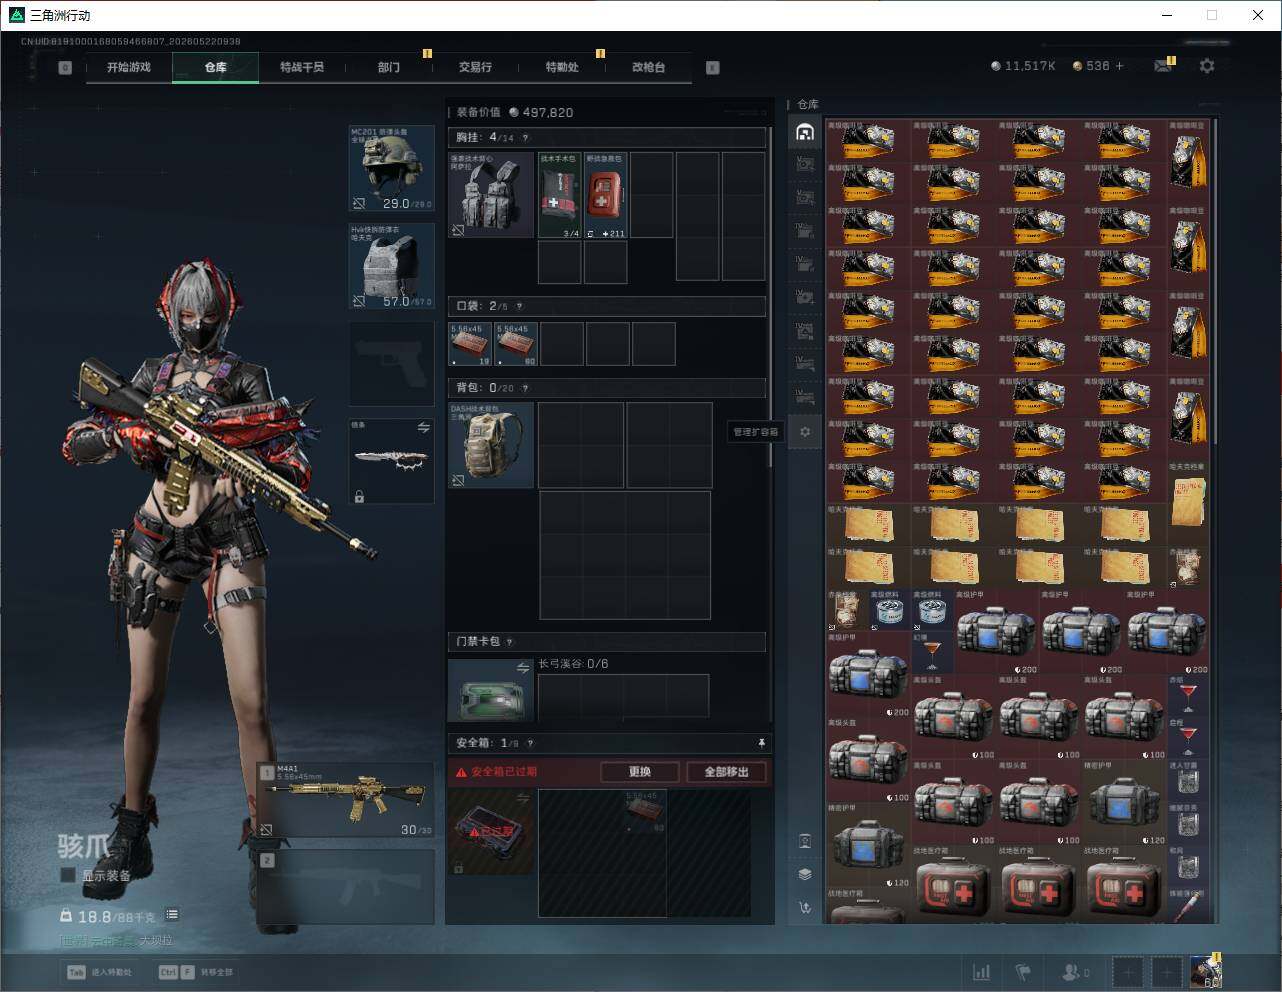
Task: Select the 战术手术包 item showing 3/4
Action: pyautogui.click(x=560, y=195)
